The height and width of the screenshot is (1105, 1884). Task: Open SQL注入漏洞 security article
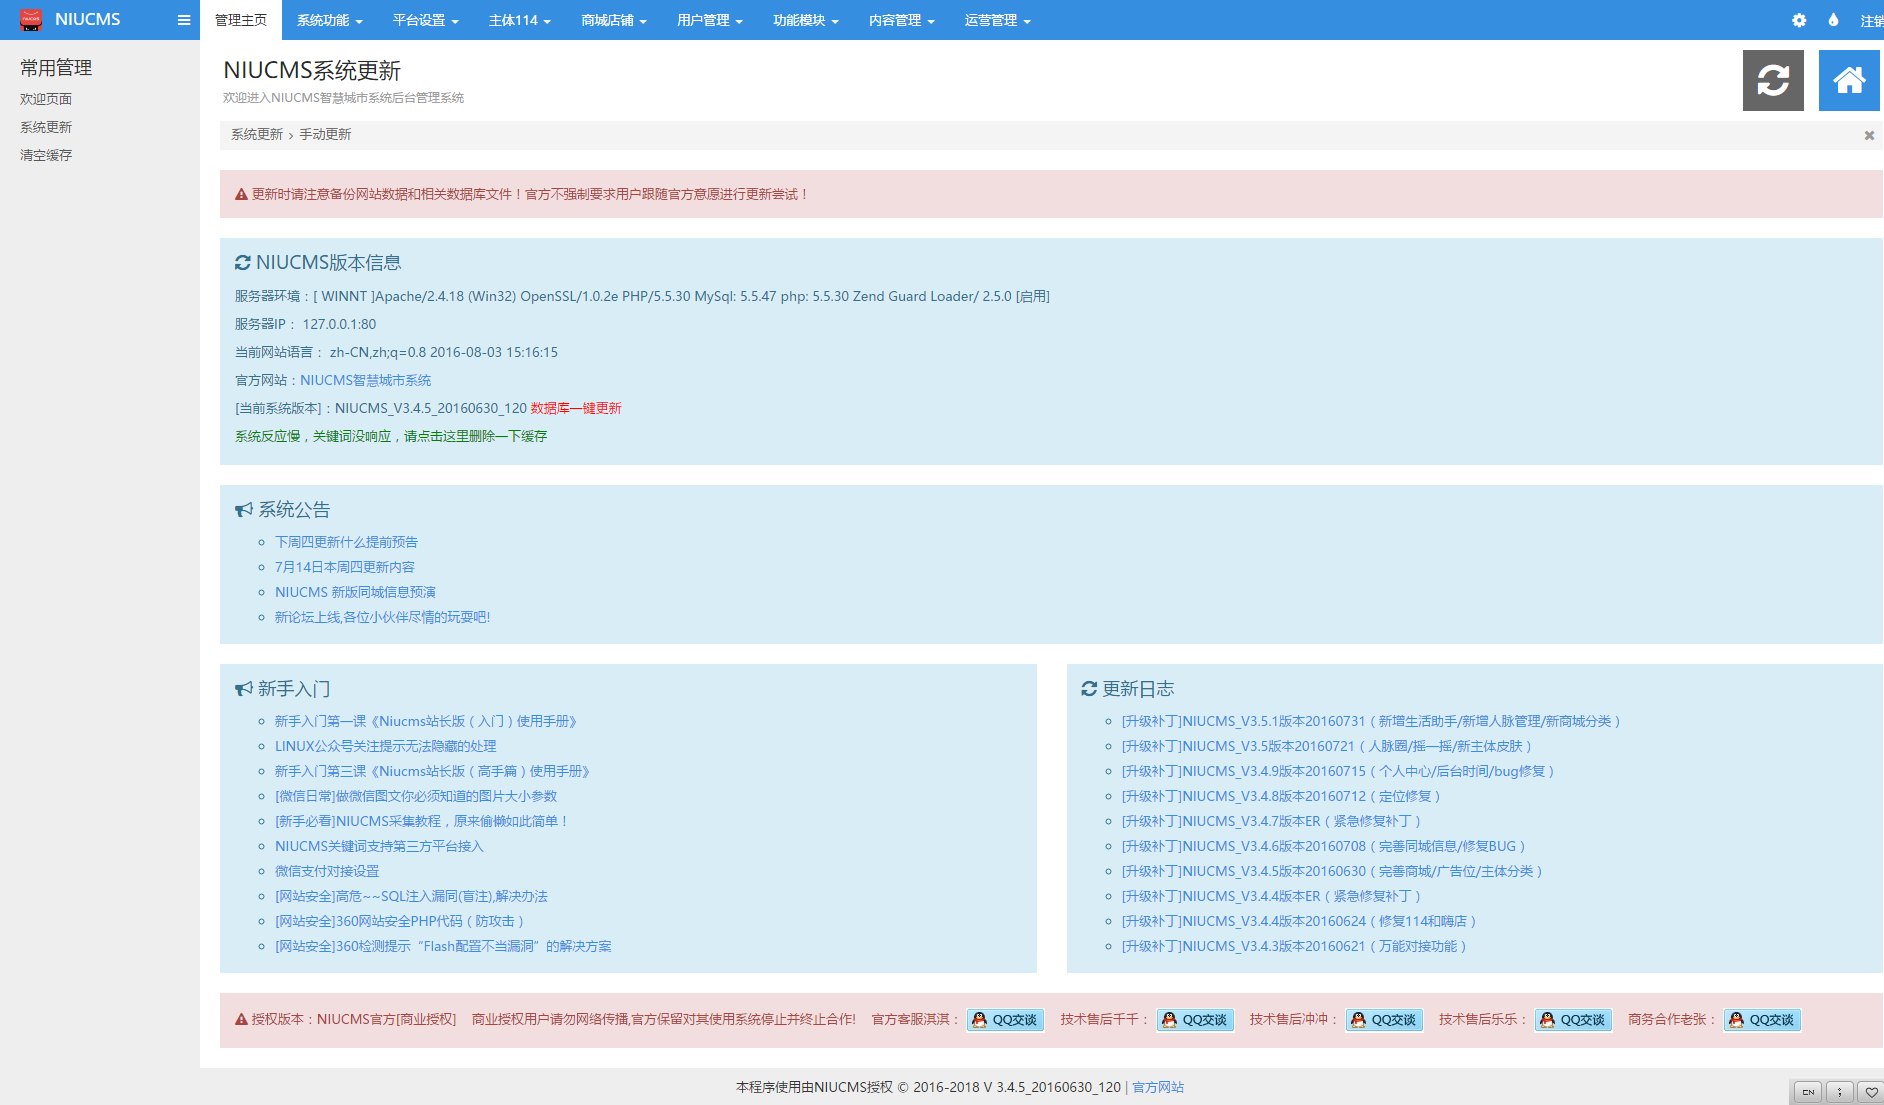click(411, 896)
